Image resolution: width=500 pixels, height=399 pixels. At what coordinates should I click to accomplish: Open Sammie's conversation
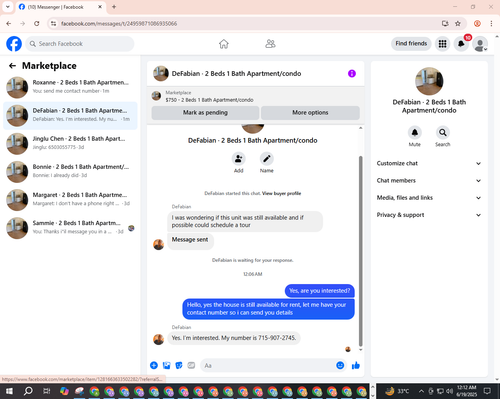tap(70, 228)
